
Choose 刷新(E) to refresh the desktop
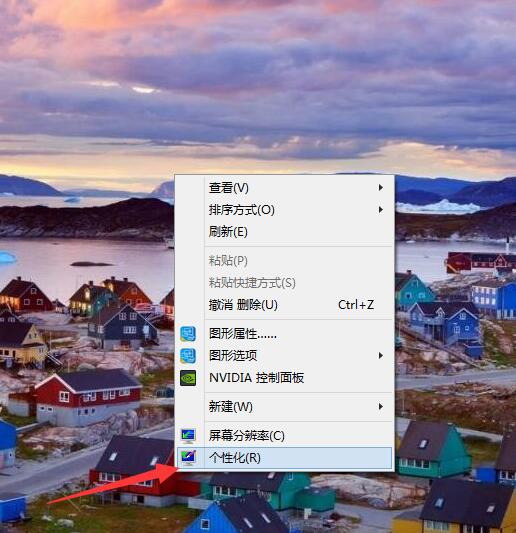click(284, 232)
